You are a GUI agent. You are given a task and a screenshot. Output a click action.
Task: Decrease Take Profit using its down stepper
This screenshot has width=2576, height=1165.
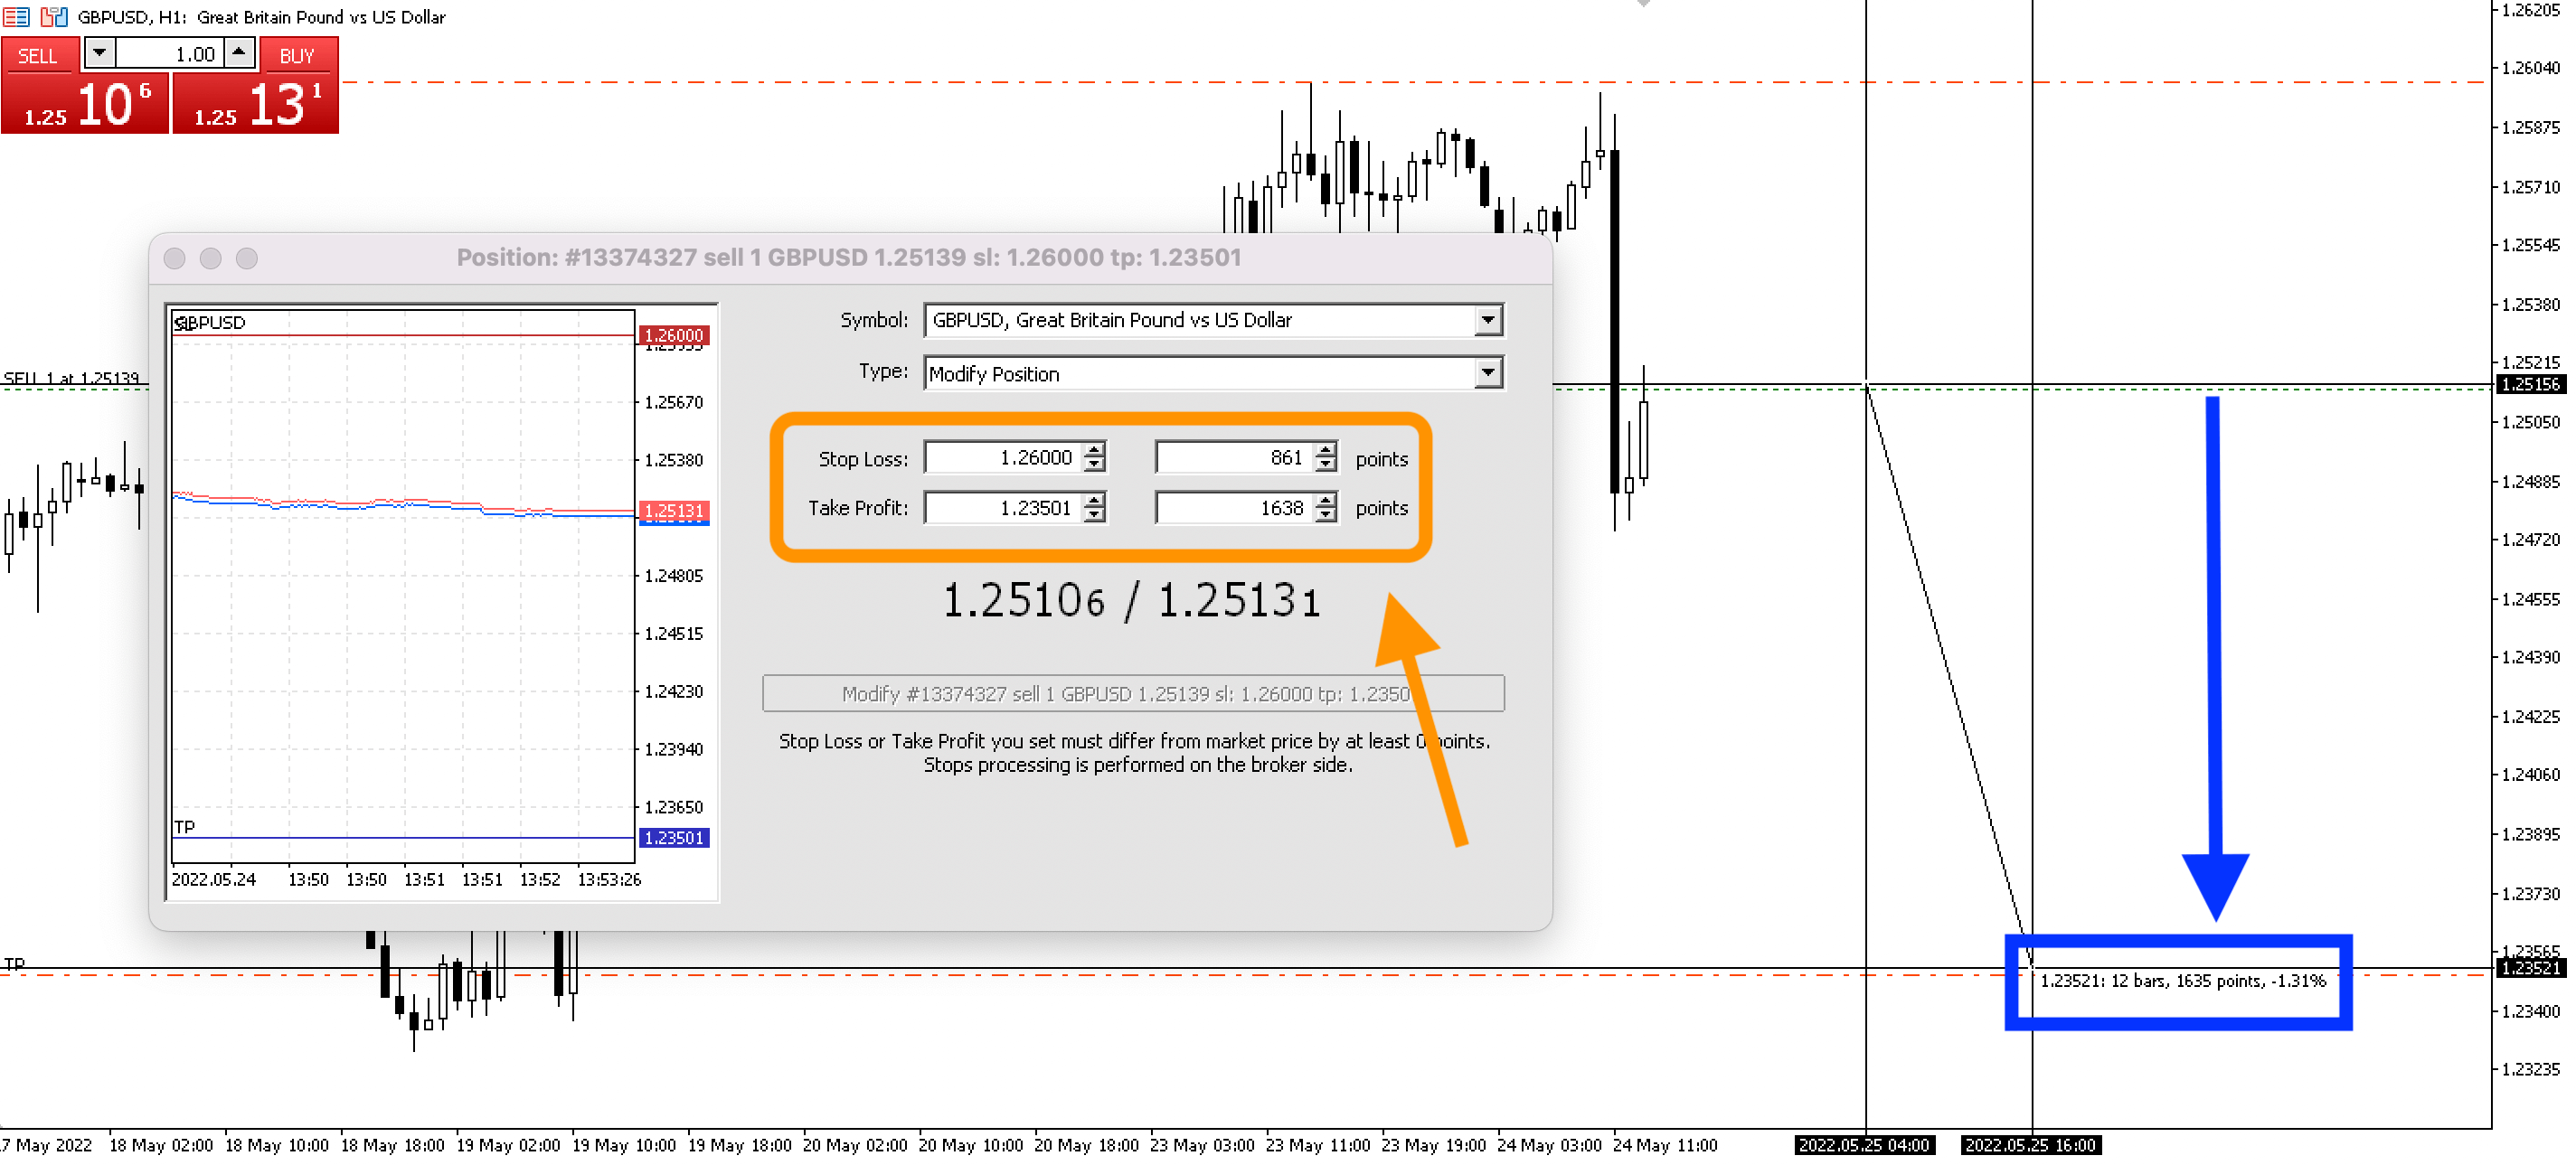(x=1095, y=513)
